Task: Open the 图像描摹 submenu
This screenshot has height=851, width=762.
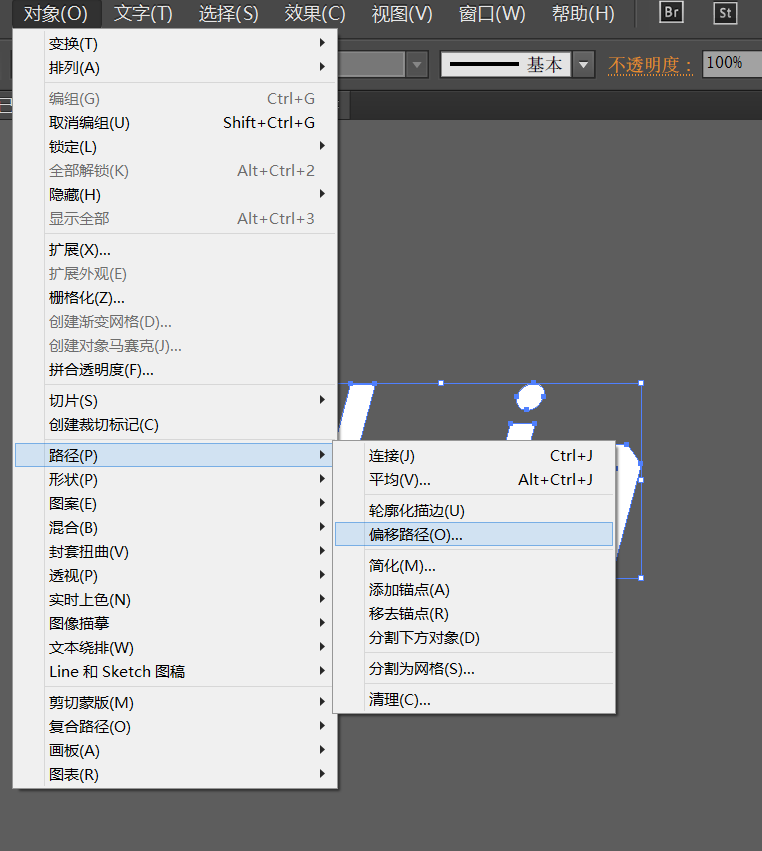Action: [176, 623]
